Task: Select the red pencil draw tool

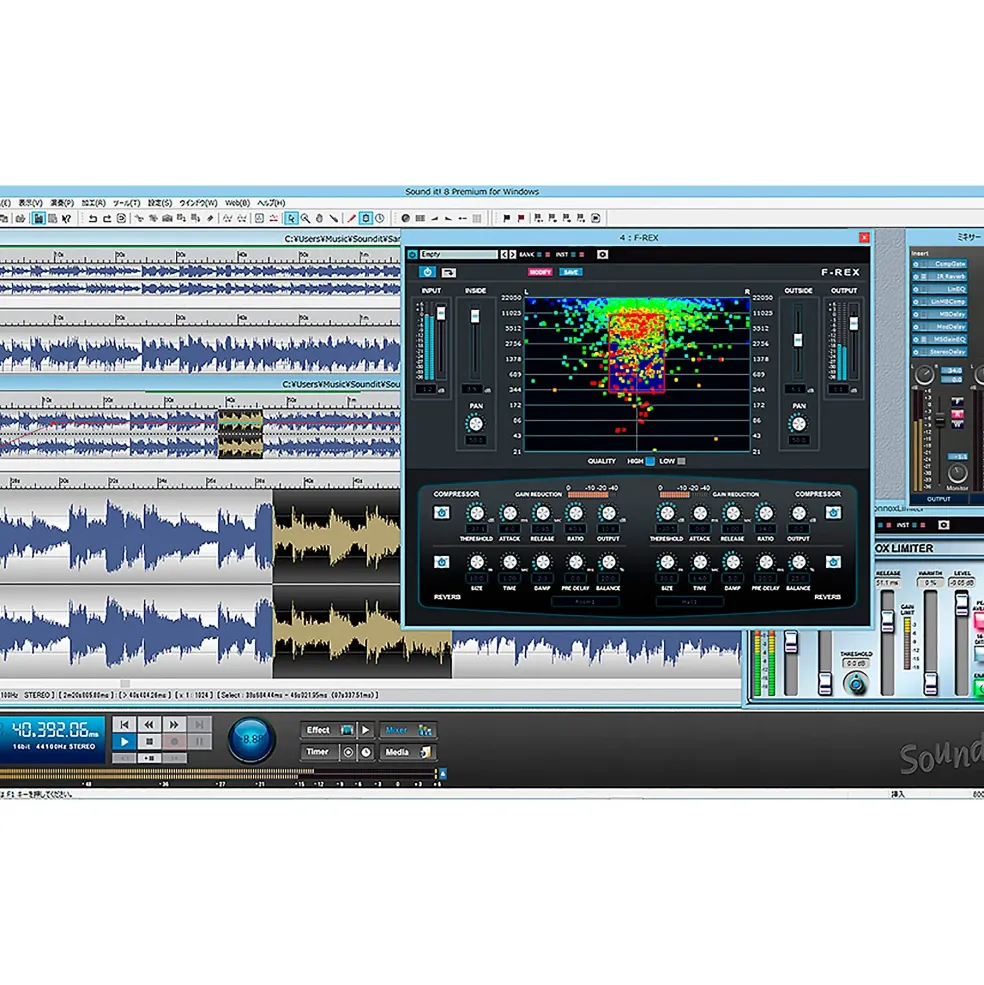Action: [351, 219]
